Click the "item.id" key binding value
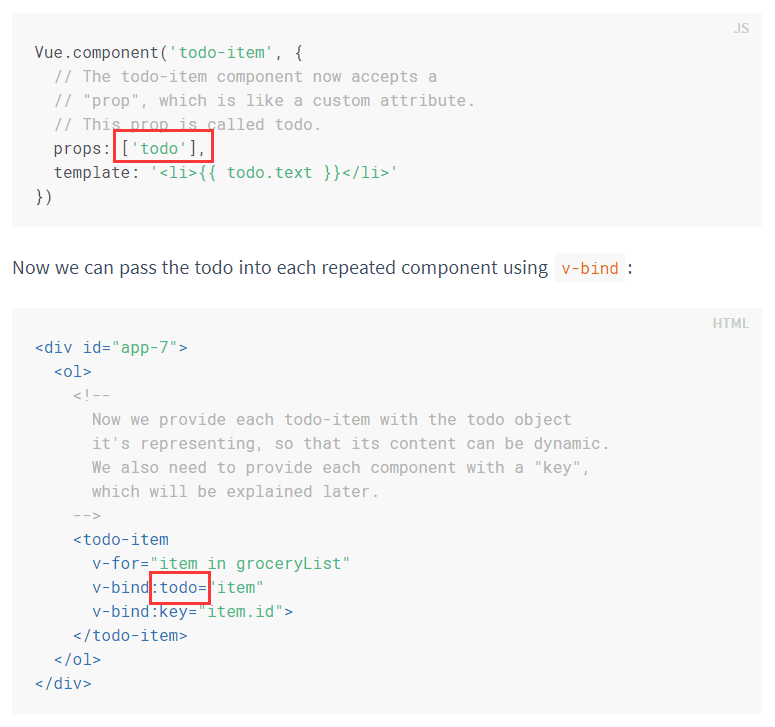This screenshot has height=727, width=775. point(240,612)
